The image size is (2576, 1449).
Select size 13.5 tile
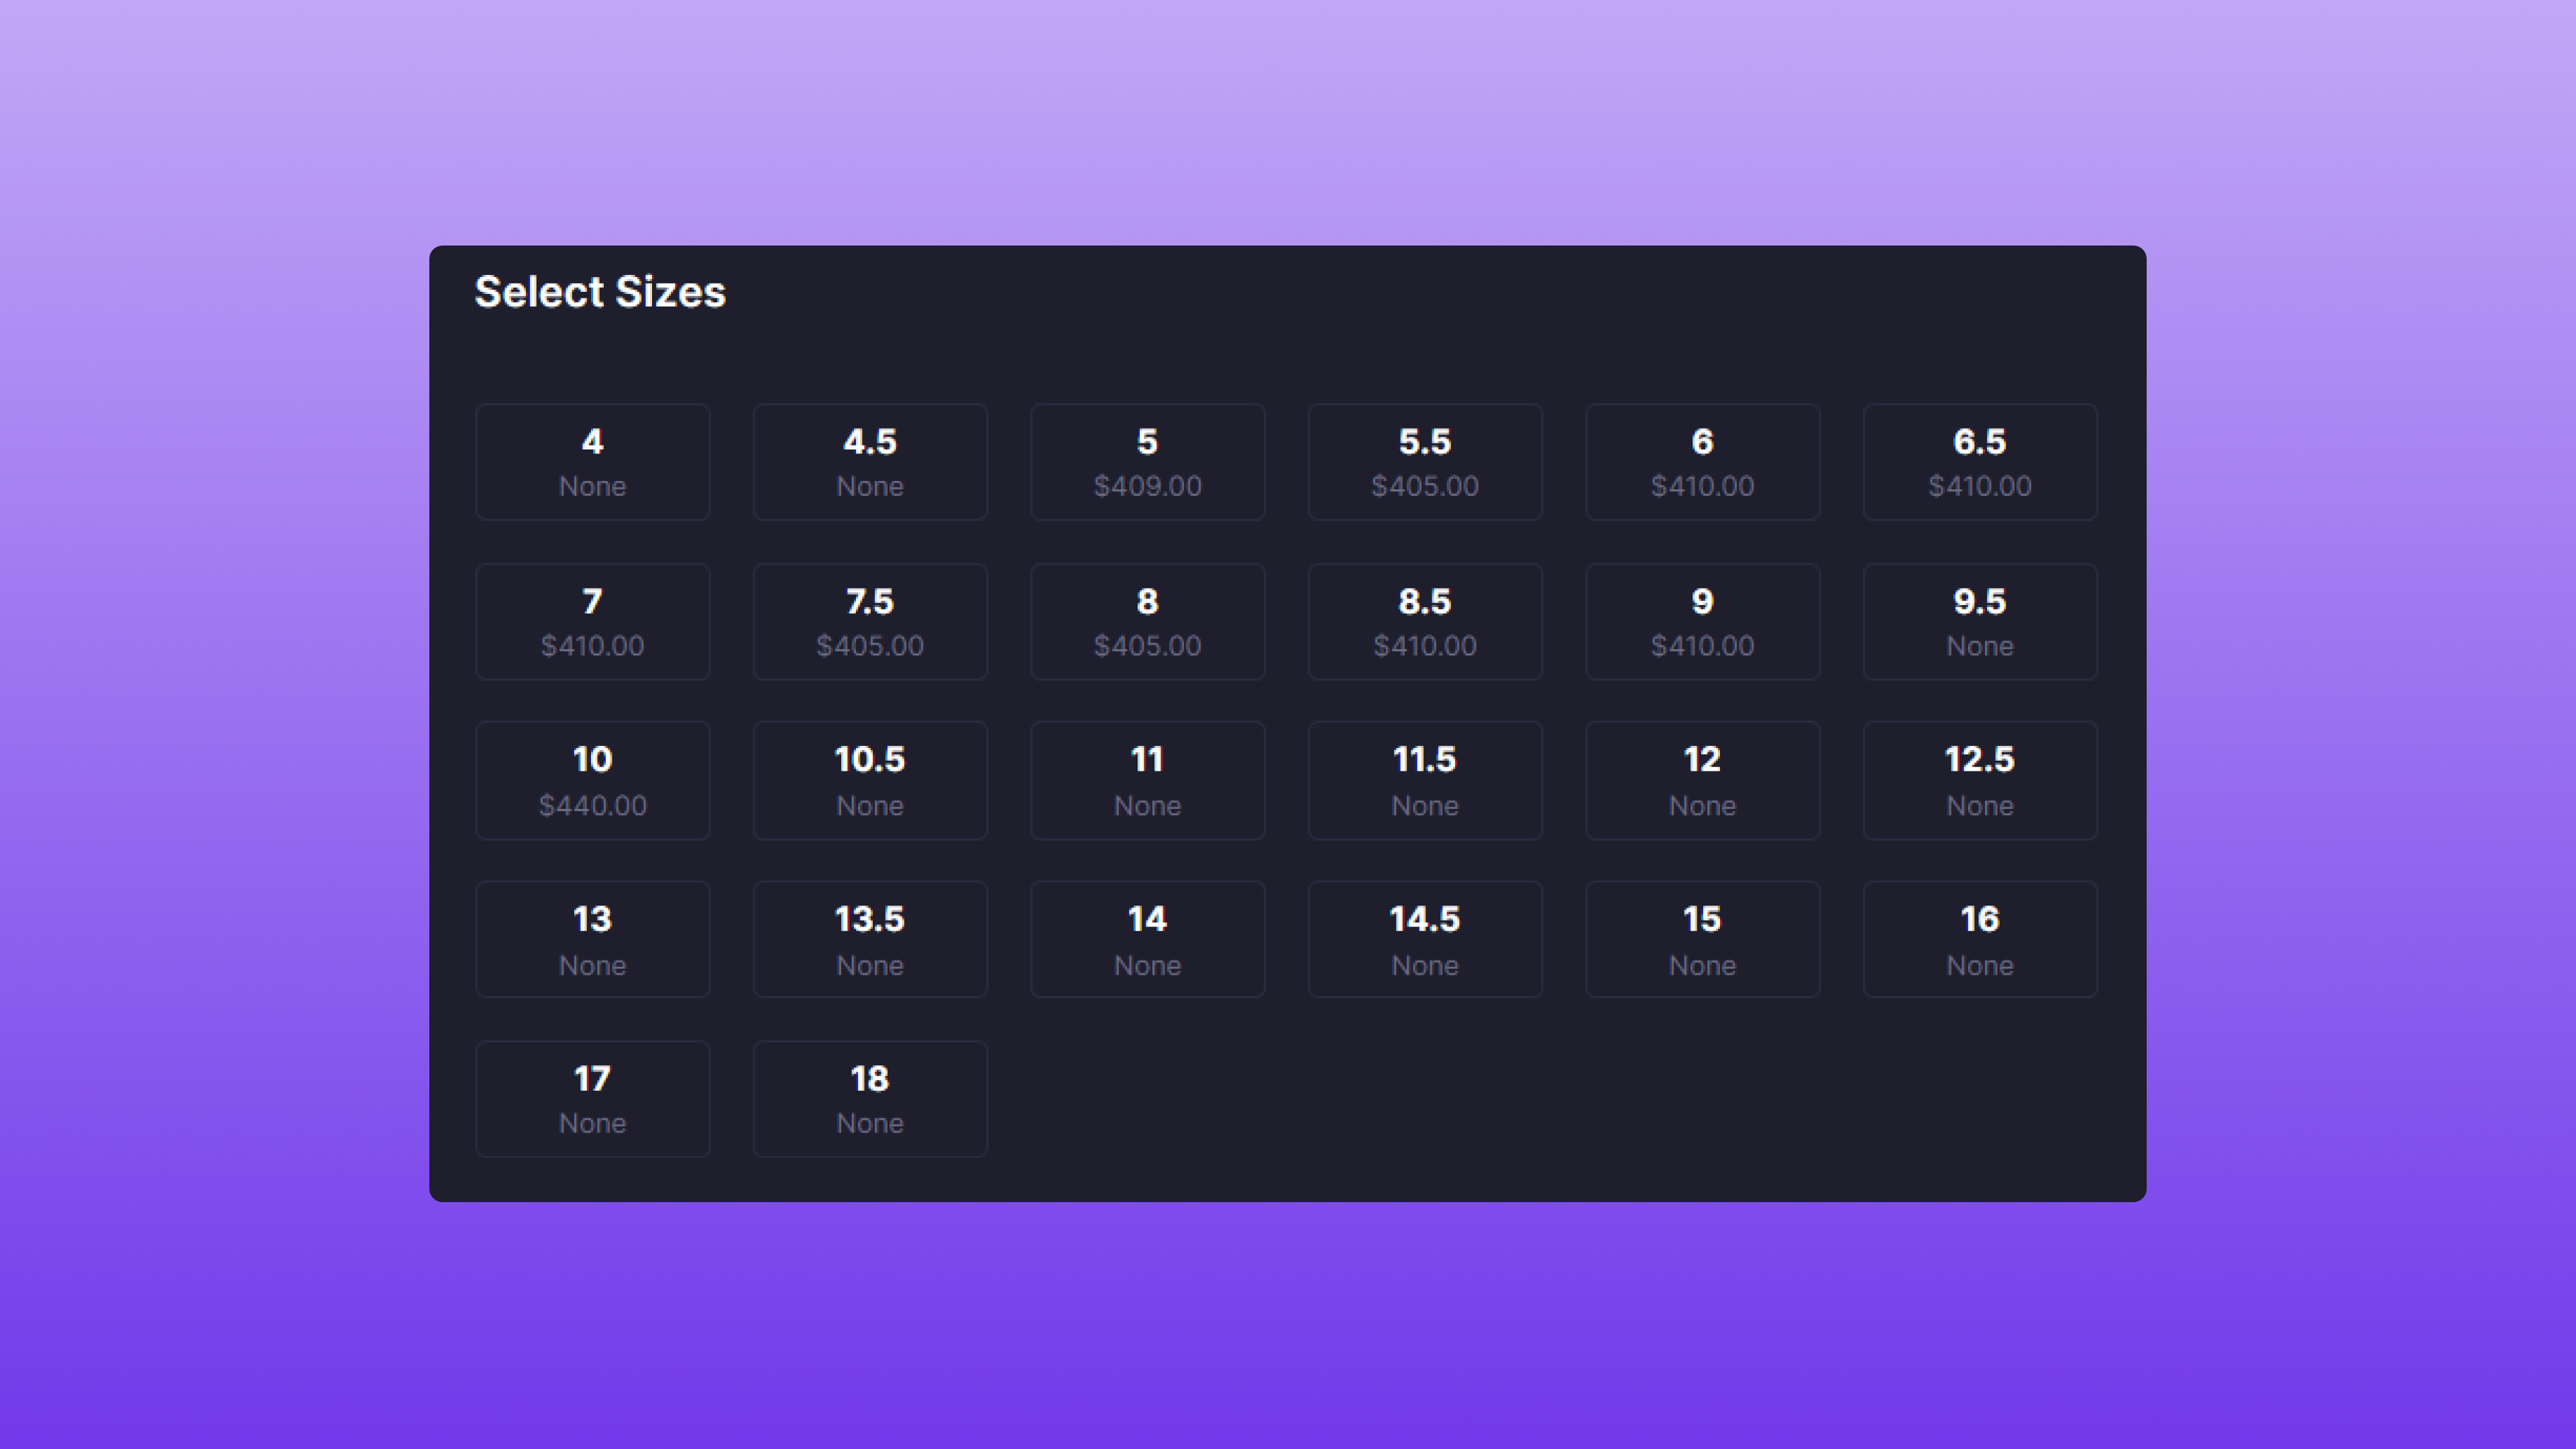coord(869,939)
